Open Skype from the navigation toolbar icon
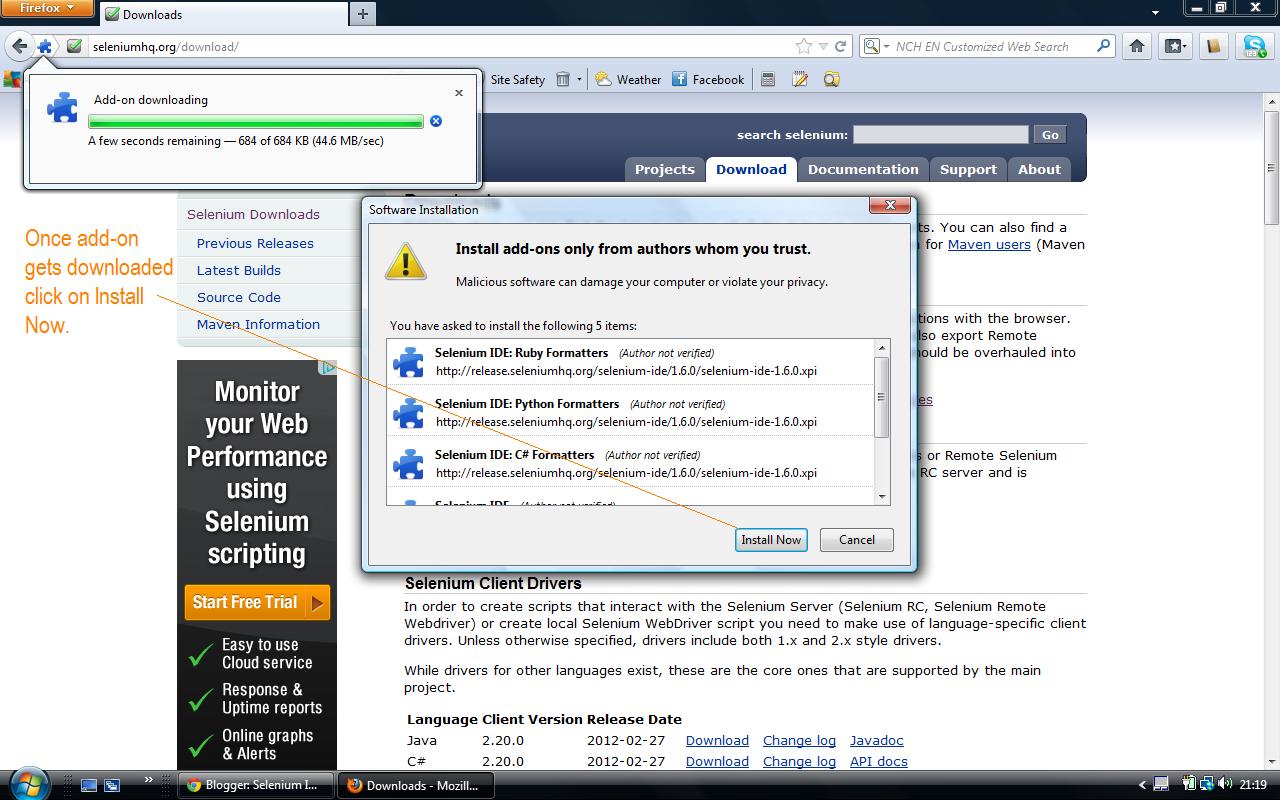1280x800 pixels. click(x=1253, y=46)
